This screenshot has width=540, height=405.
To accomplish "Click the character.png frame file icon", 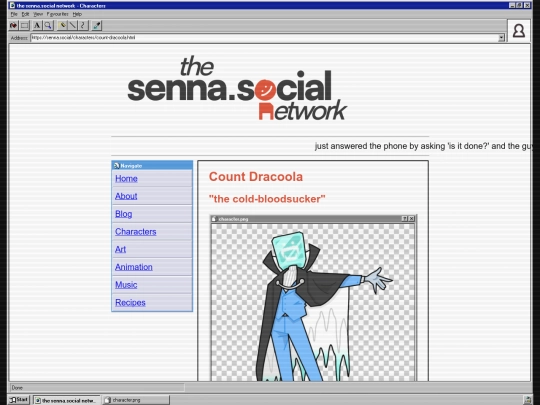I will coord(214,219).
